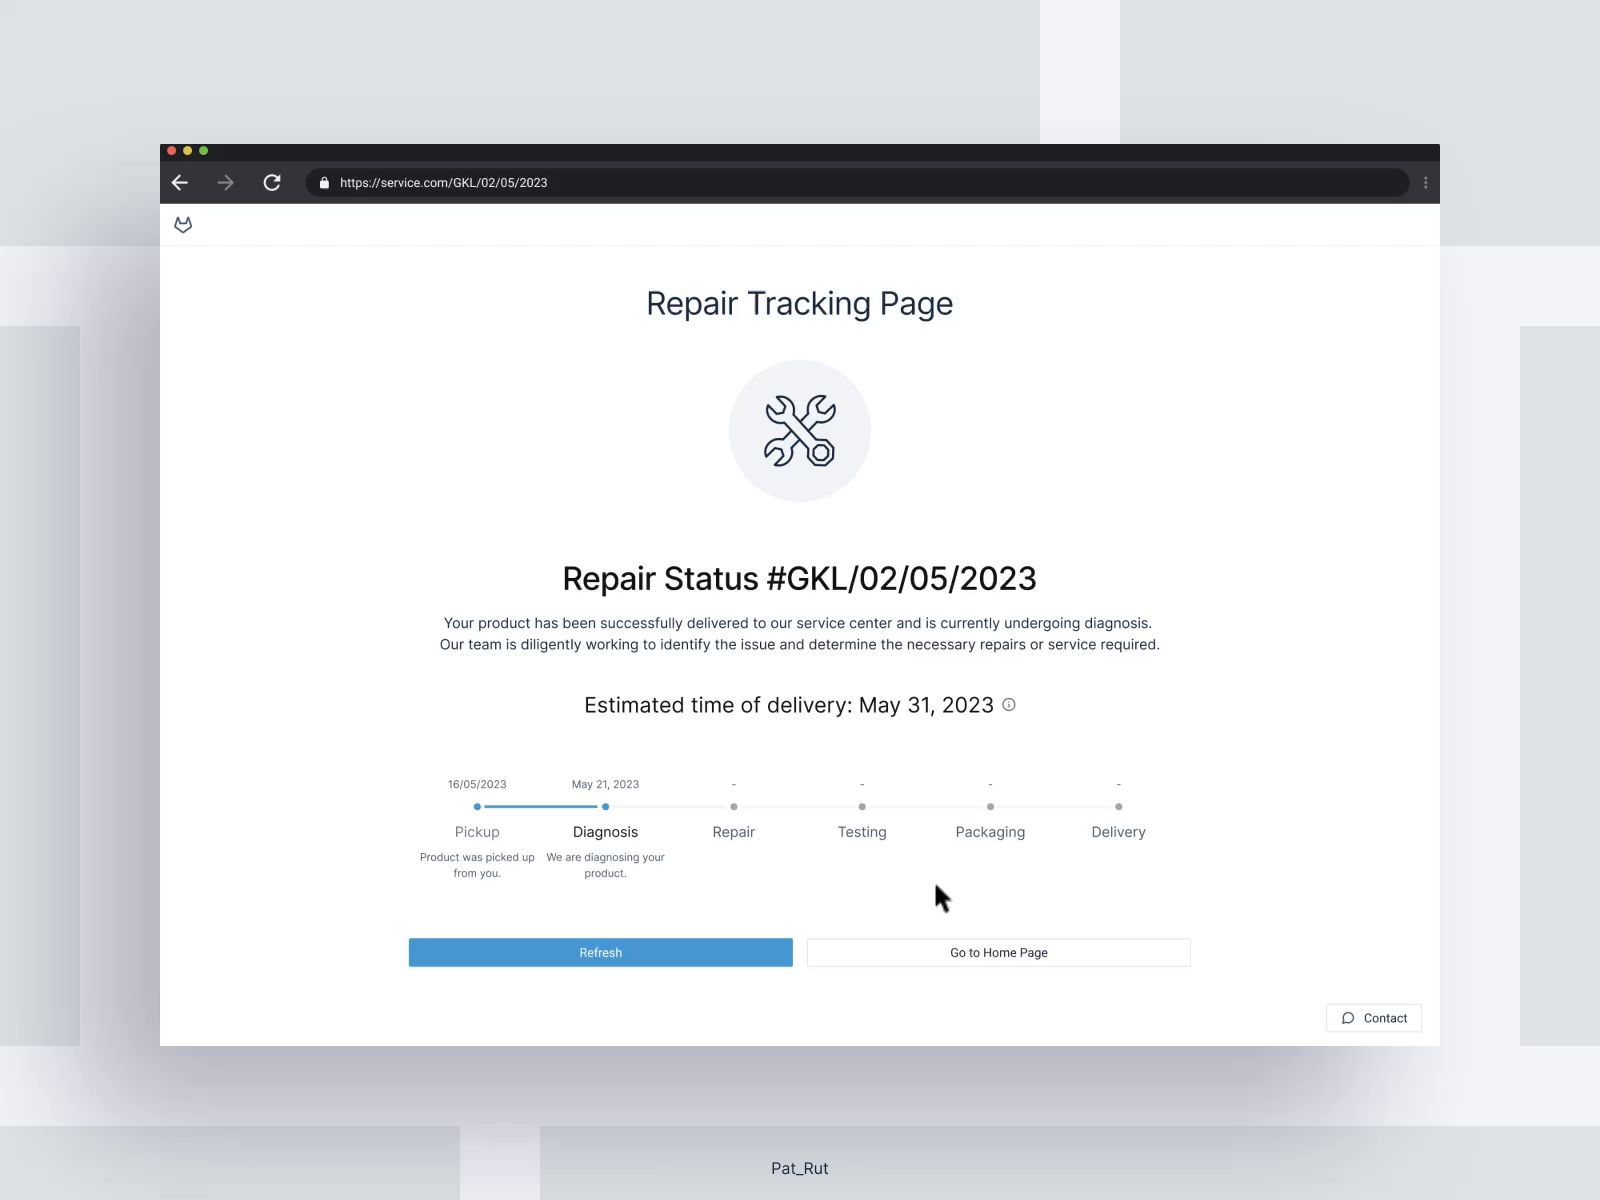Screen dimensions: 1600x1200
Task: Click the URL address bar
Action: point(700,182)
